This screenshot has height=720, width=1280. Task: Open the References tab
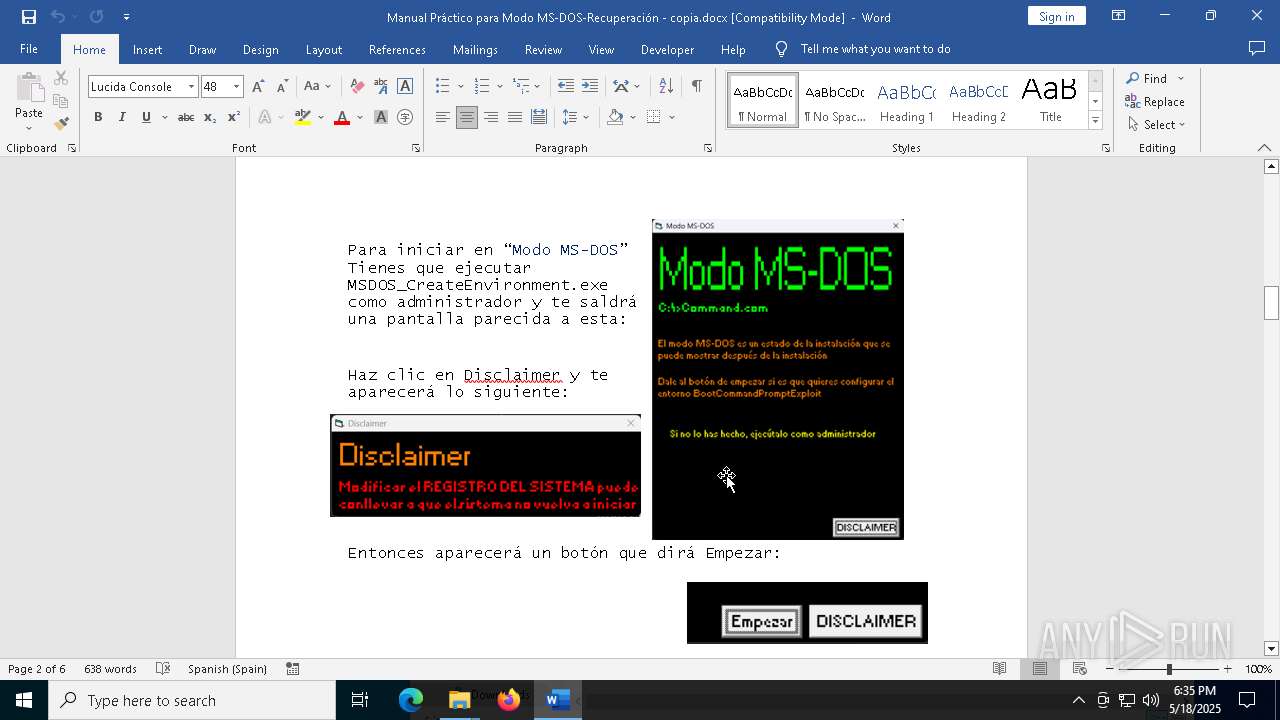pos(397,49)
